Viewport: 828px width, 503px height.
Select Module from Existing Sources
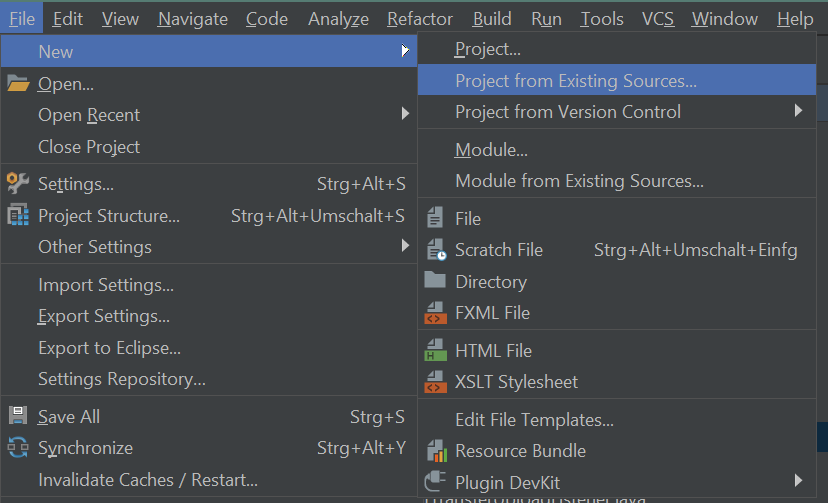579,181
